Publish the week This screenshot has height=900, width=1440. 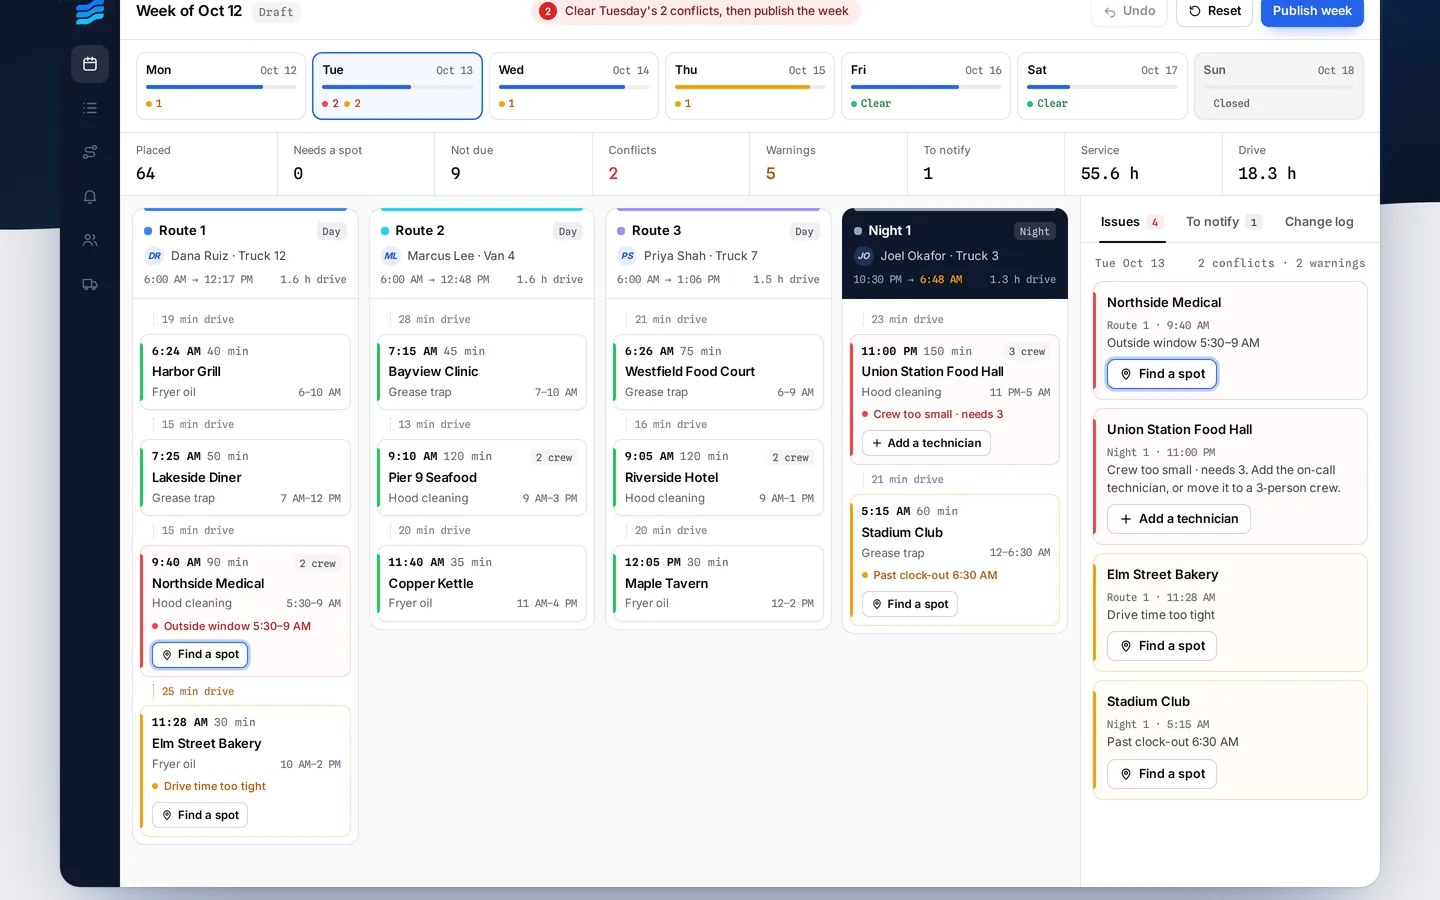click(x=1312, y=11)
